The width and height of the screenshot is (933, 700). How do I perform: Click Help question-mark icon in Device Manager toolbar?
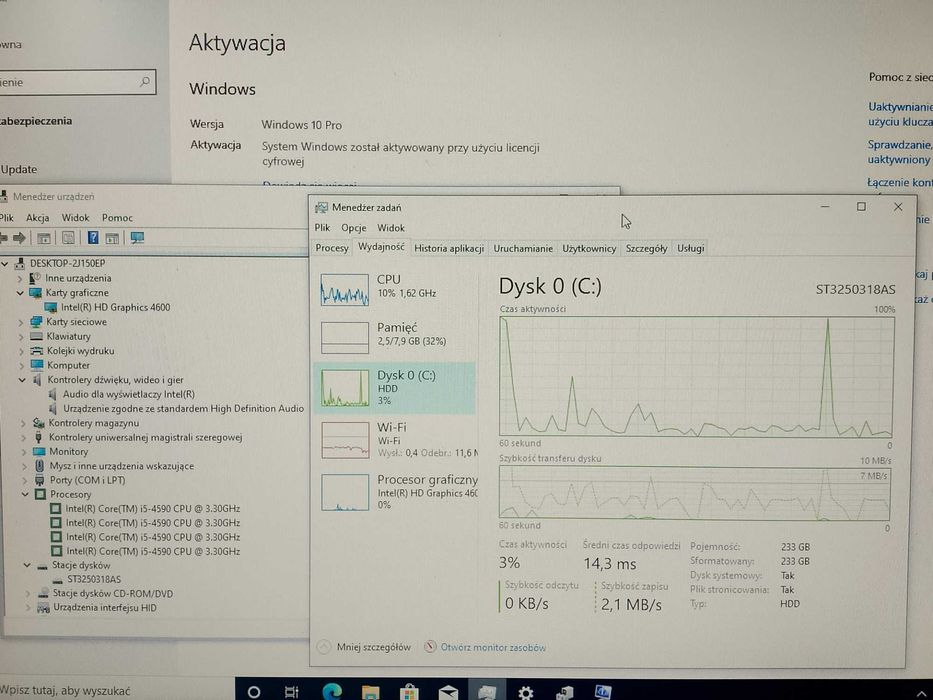[93, 238]
